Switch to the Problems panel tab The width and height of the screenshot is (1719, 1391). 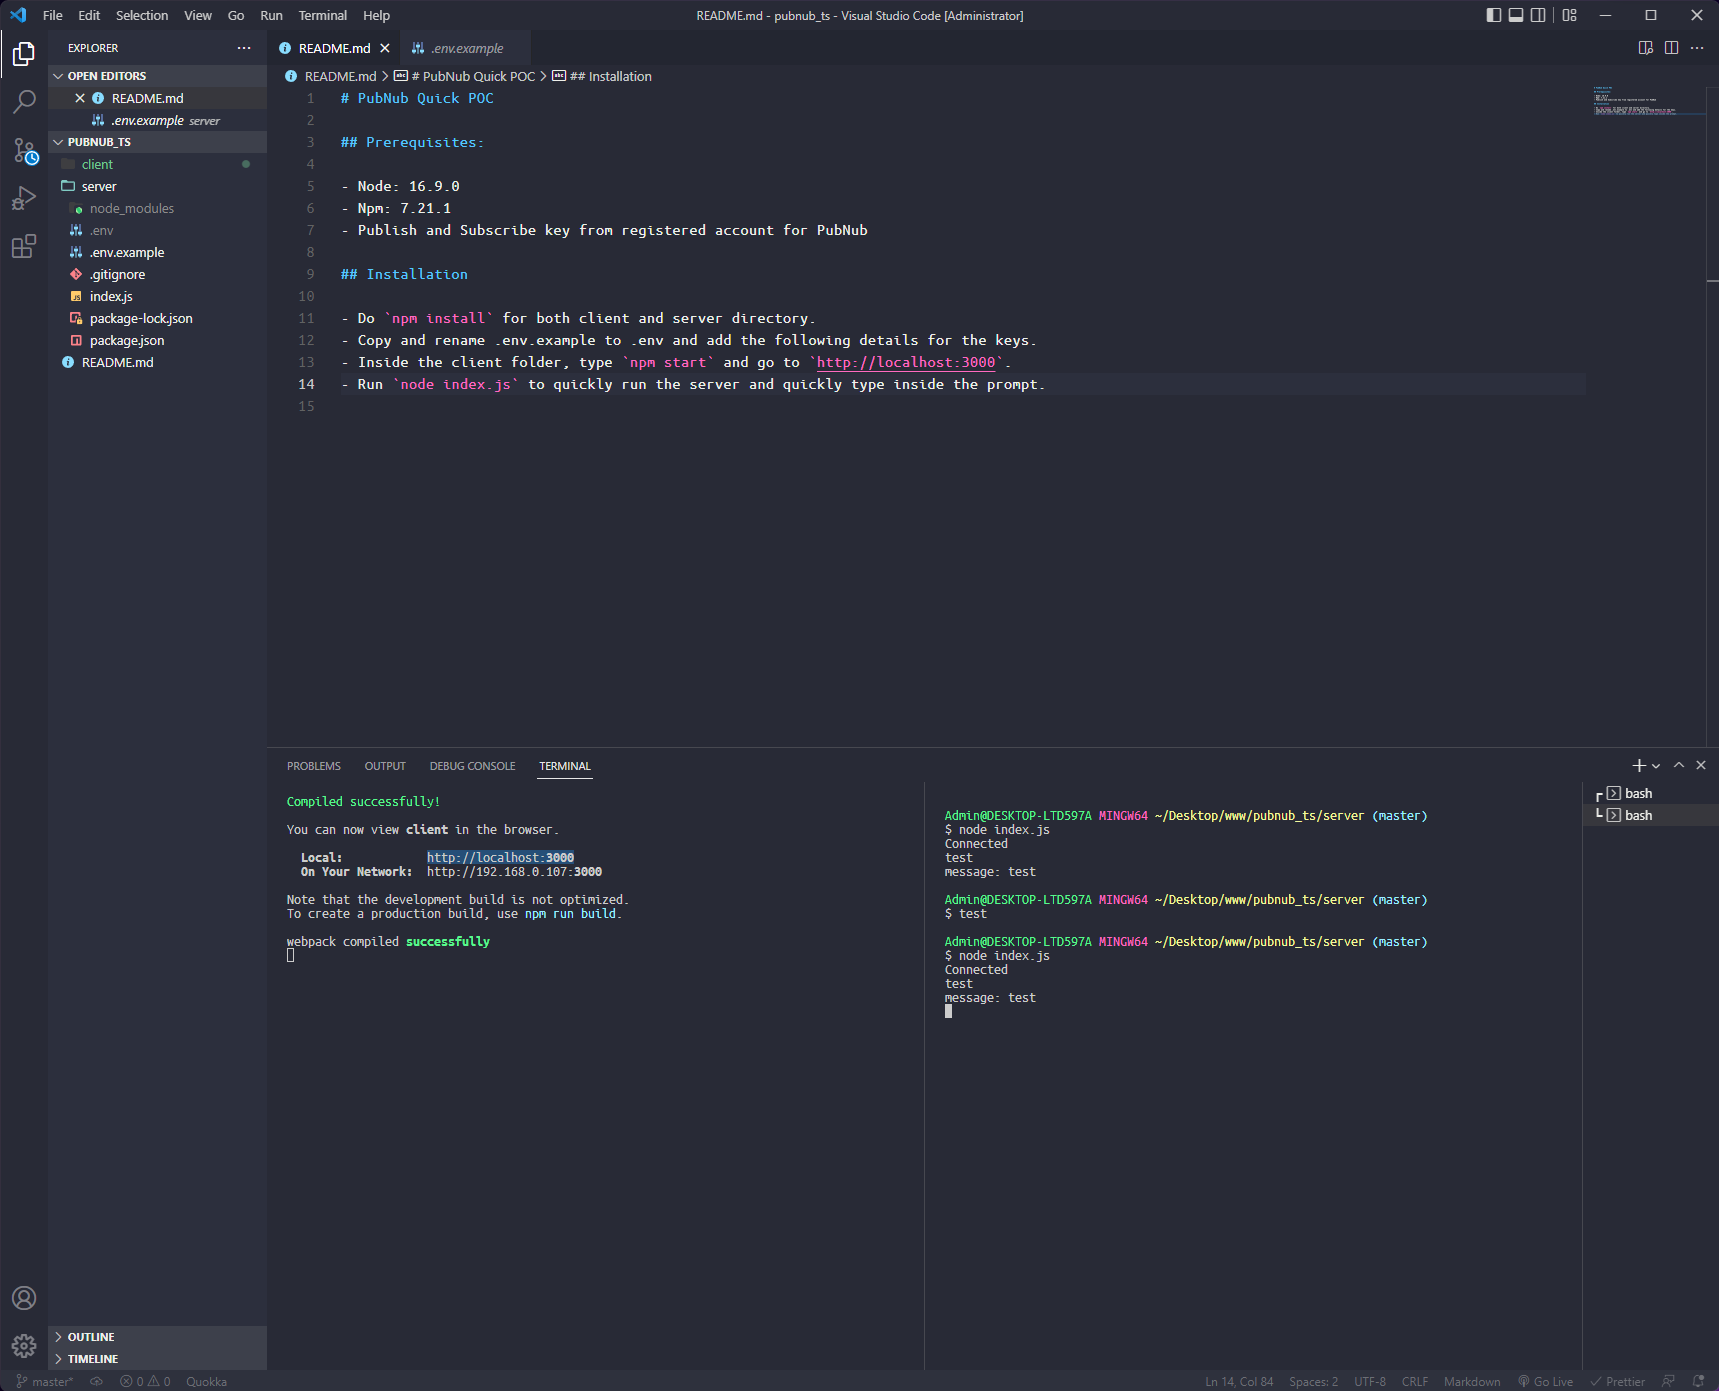pos(314,766)
